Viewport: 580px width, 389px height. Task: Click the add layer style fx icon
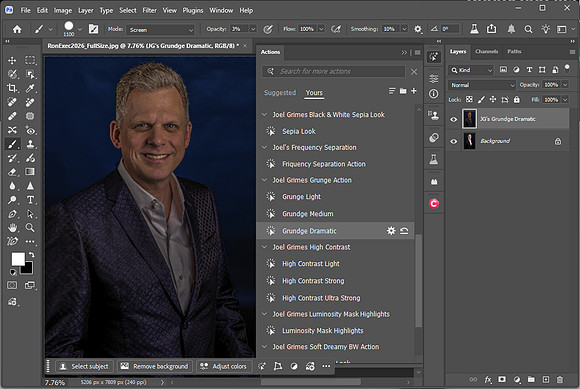pos(488,379)
